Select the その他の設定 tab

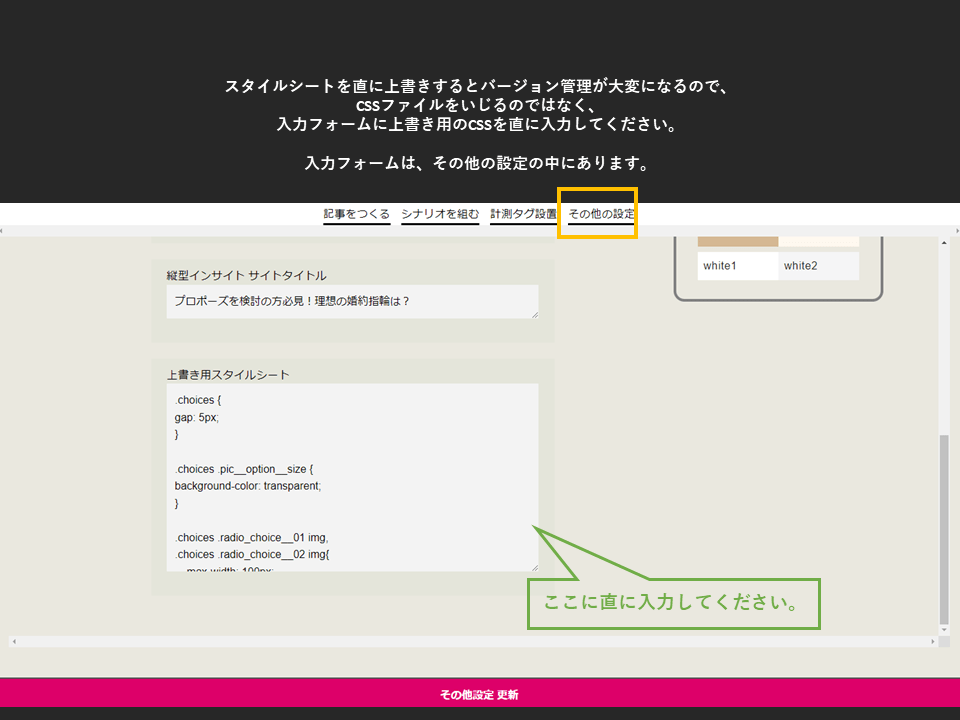[x=600, y=214]
